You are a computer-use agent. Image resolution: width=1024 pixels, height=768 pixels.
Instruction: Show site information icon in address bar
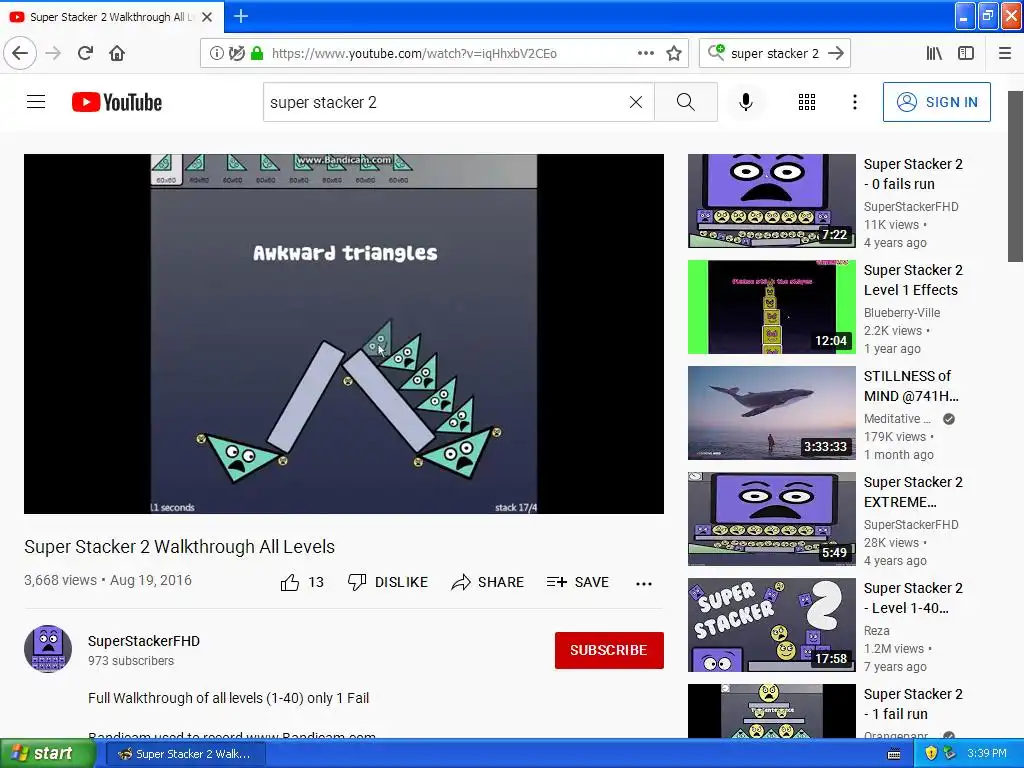click(x=217, y=54)
